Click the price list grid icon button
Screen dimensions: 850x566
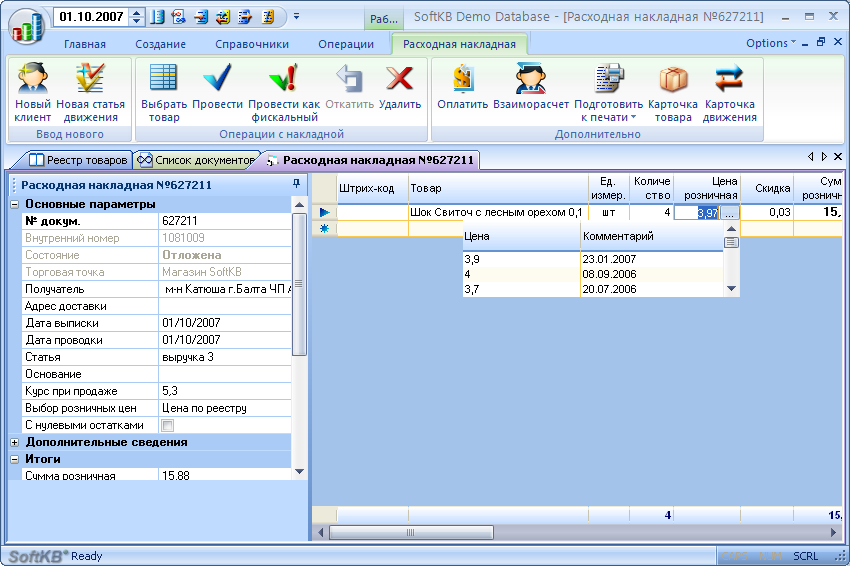coord(731,242)
